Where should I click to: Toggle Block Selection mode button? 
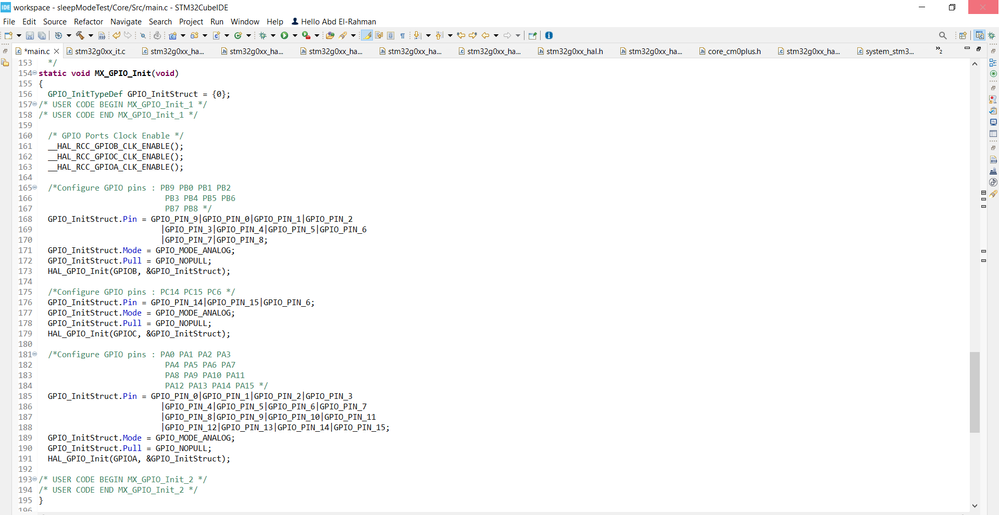coord(391,35)
